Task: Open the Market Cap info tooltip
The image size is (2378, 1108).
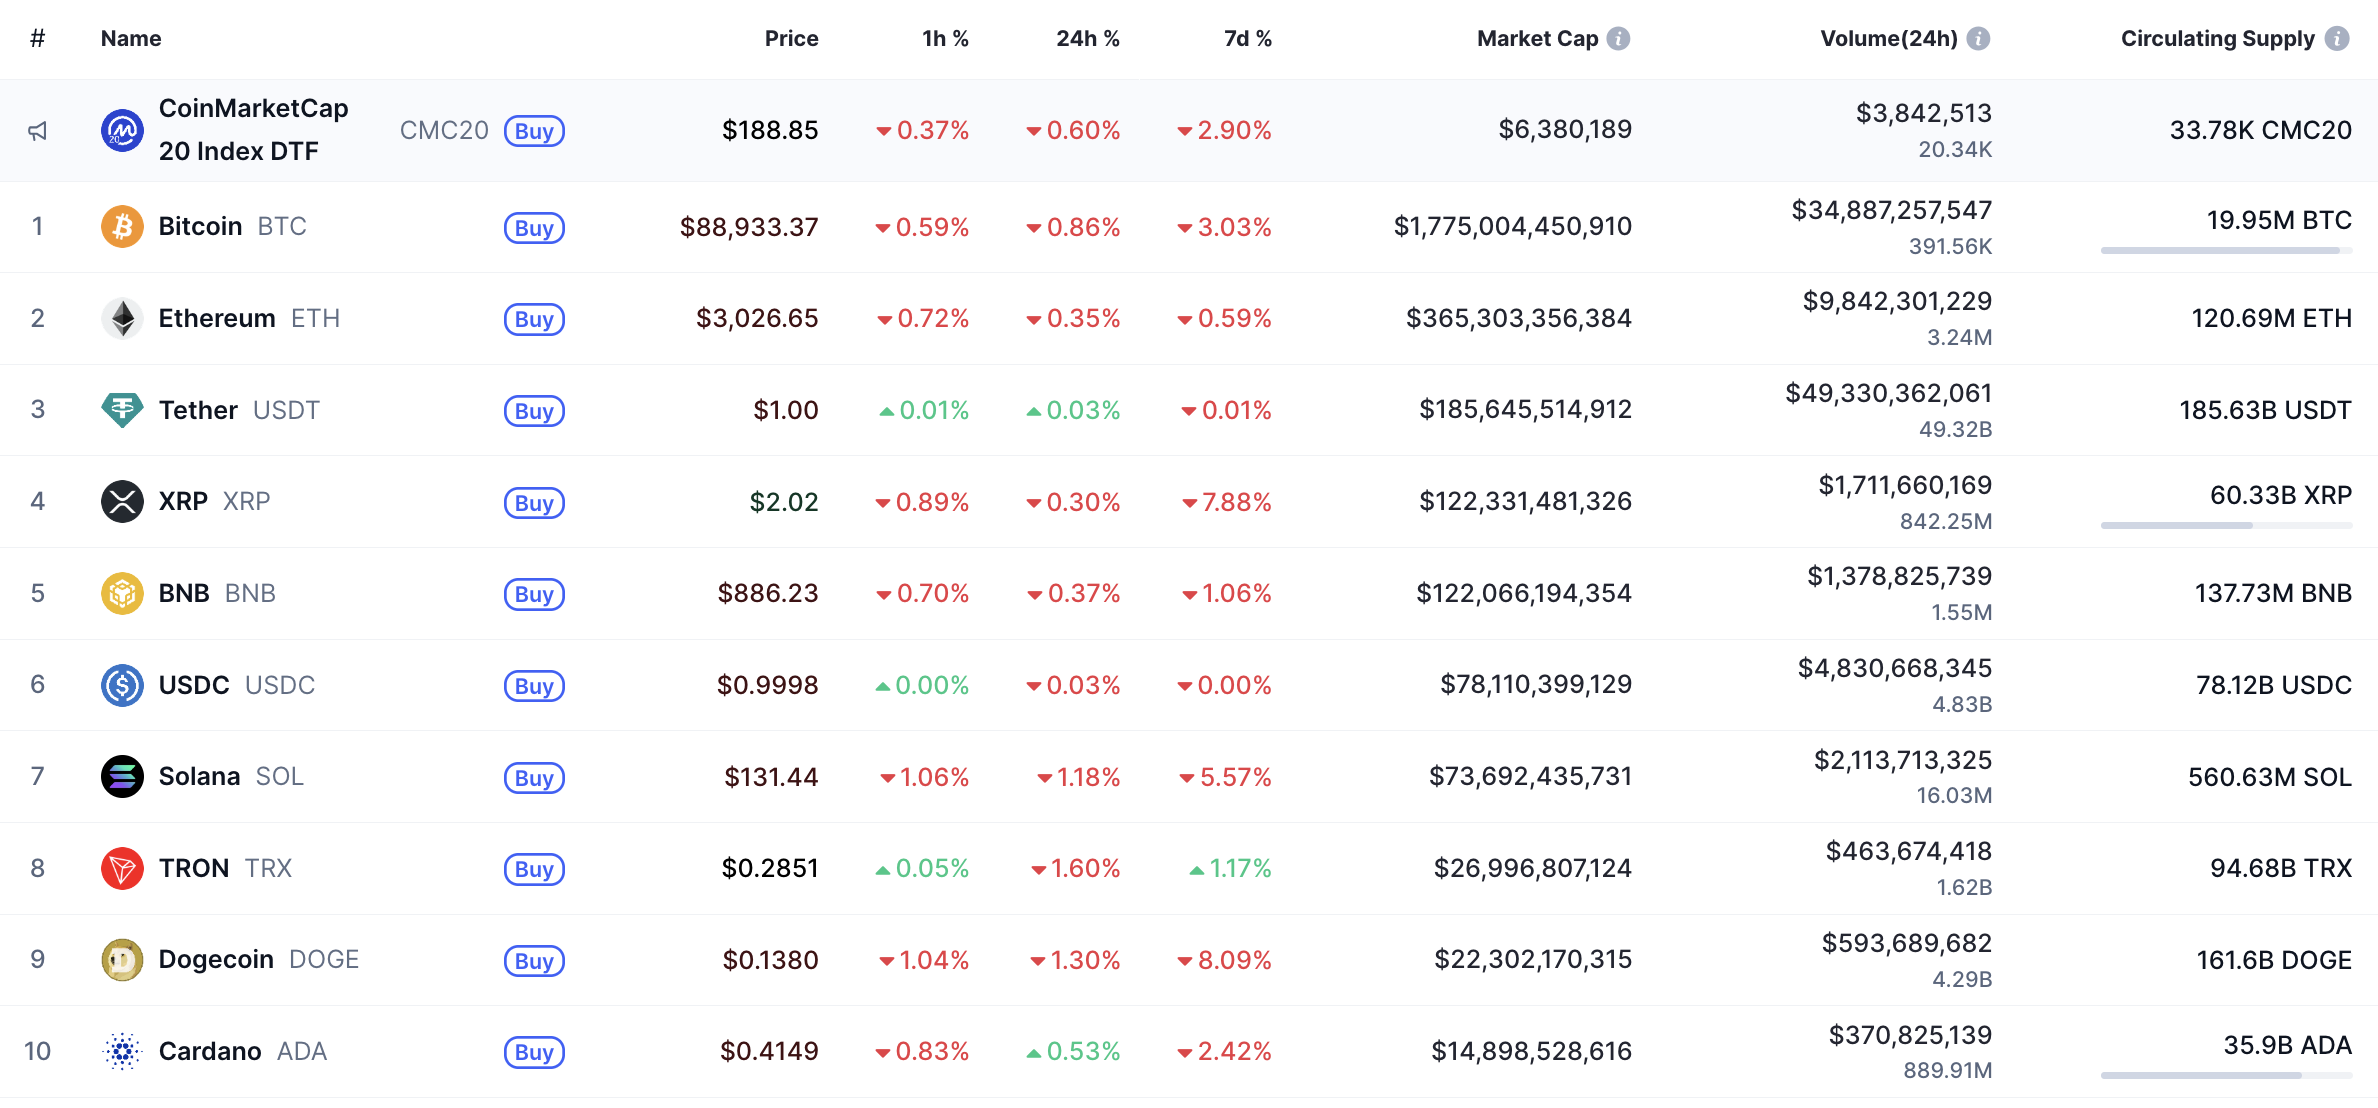Action: [1620, 38]
